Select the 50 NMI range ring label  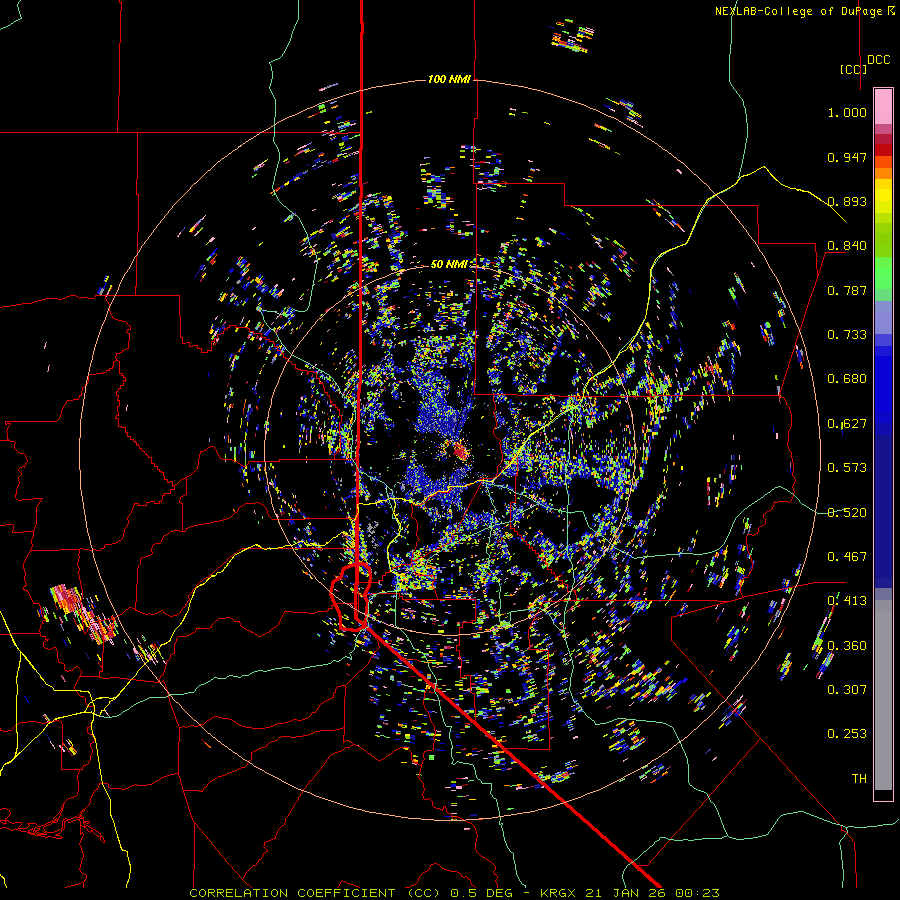pos(449,264)
